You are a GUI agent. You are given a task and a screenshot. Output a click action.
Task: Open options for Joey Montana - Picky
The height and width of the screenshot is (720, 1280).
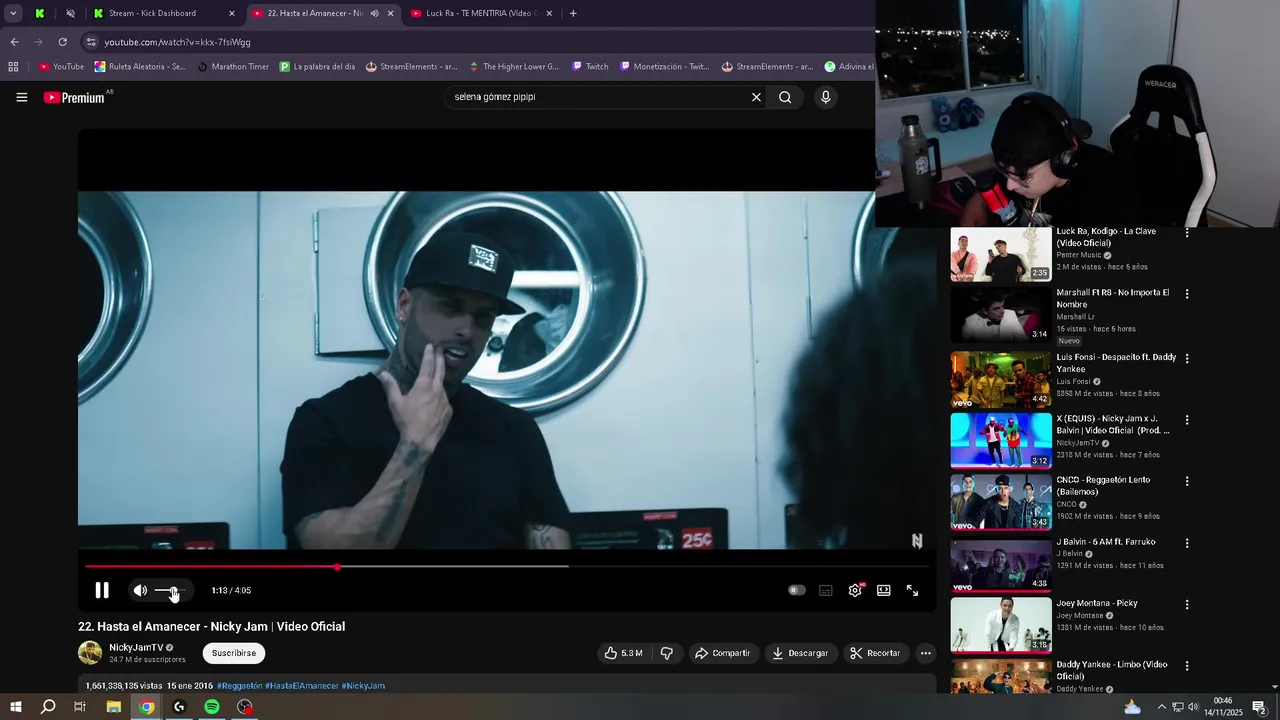pyautogui.click(x=1187, y=605)
